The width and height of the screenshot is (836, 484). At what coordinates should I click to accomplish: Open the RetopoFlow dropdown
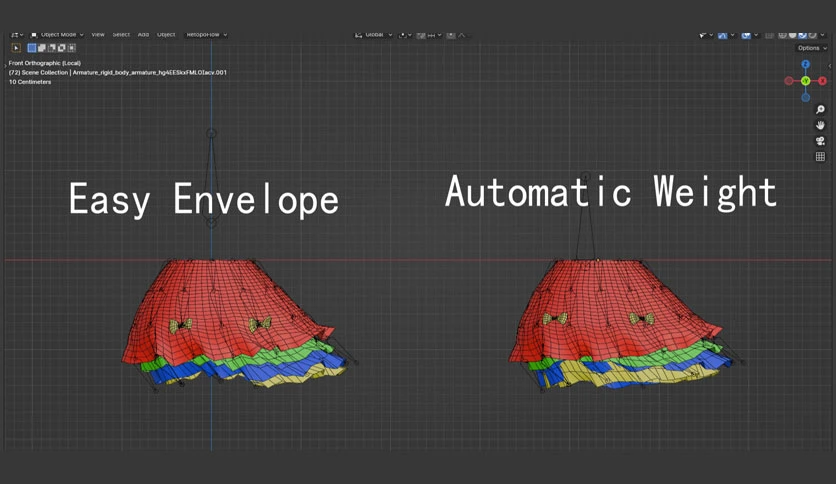point(206,35)
